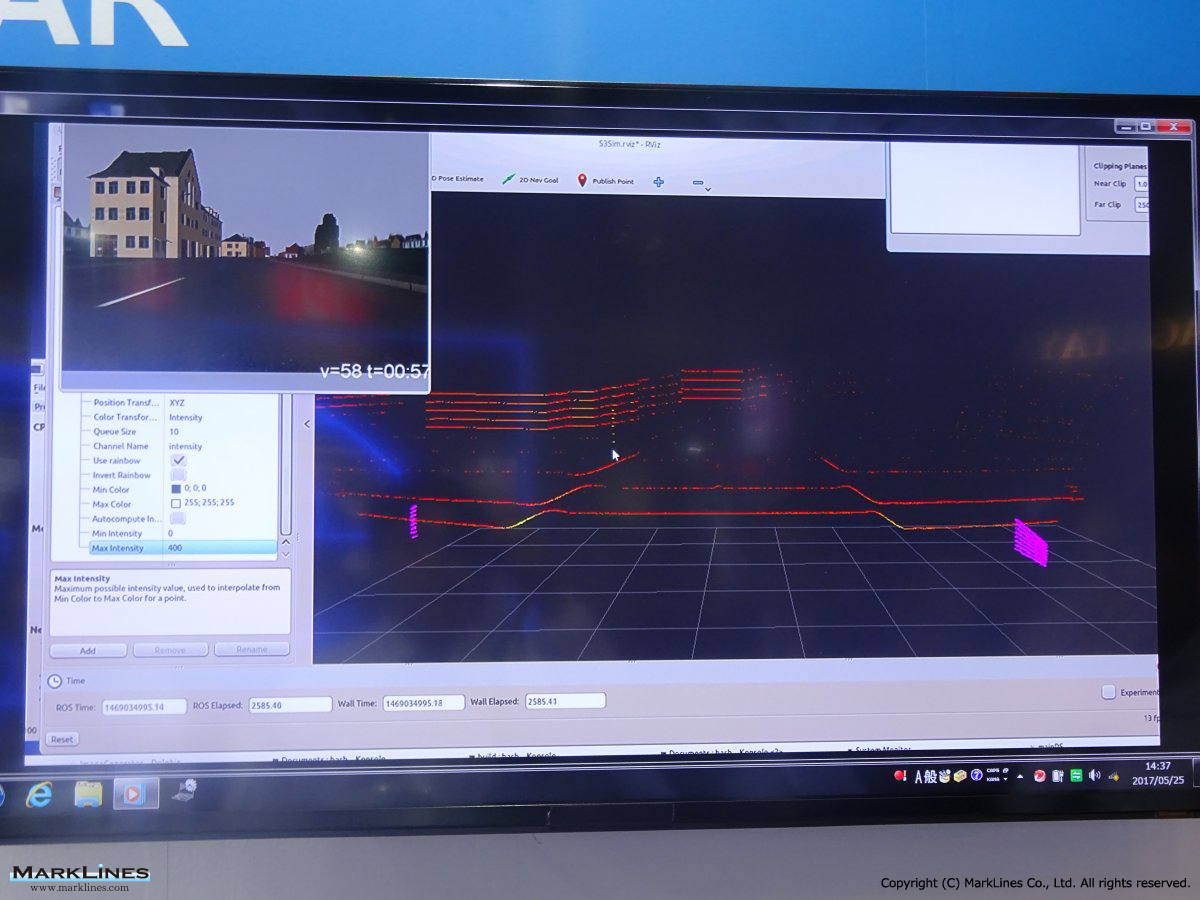Click the media player taskbar icon
The width and height of the screenshot is (1200, 900).
134,794
